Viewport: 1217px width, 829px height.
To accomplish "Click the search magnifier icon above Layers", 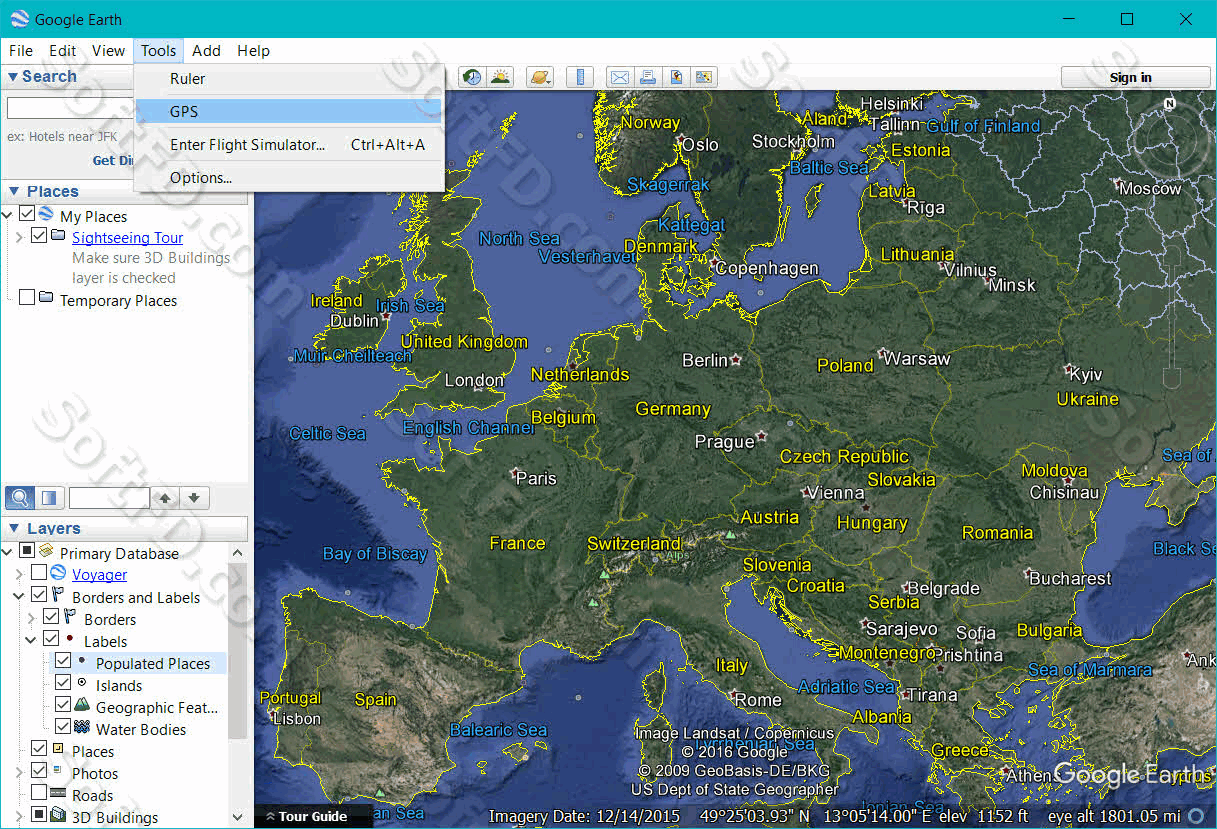I will coord(20,497).
